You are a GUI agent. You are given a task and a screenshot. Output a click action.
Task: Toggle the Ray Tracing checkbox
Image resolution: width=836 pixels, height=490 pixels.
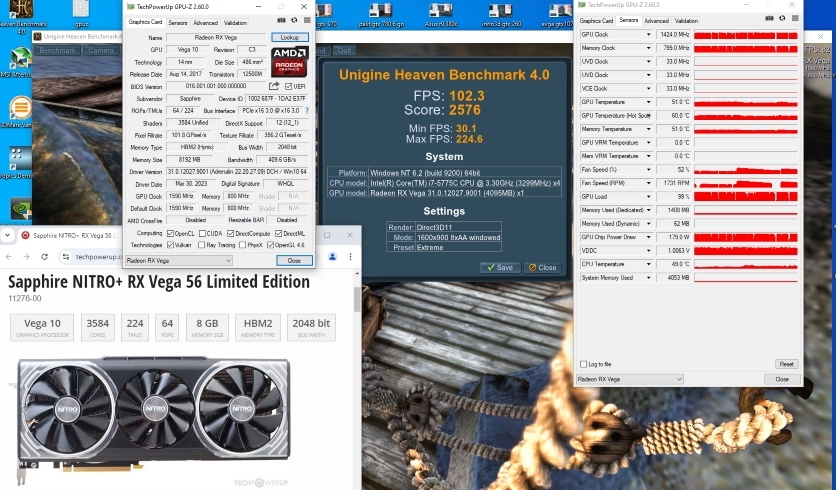pos(201,245)
